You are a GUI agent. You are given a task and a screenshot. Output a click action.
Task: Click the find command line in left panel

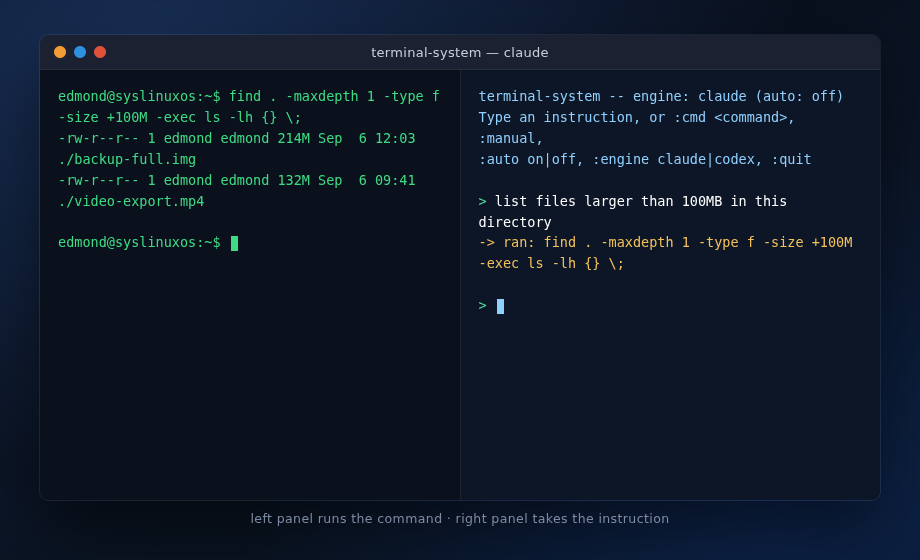249,96
